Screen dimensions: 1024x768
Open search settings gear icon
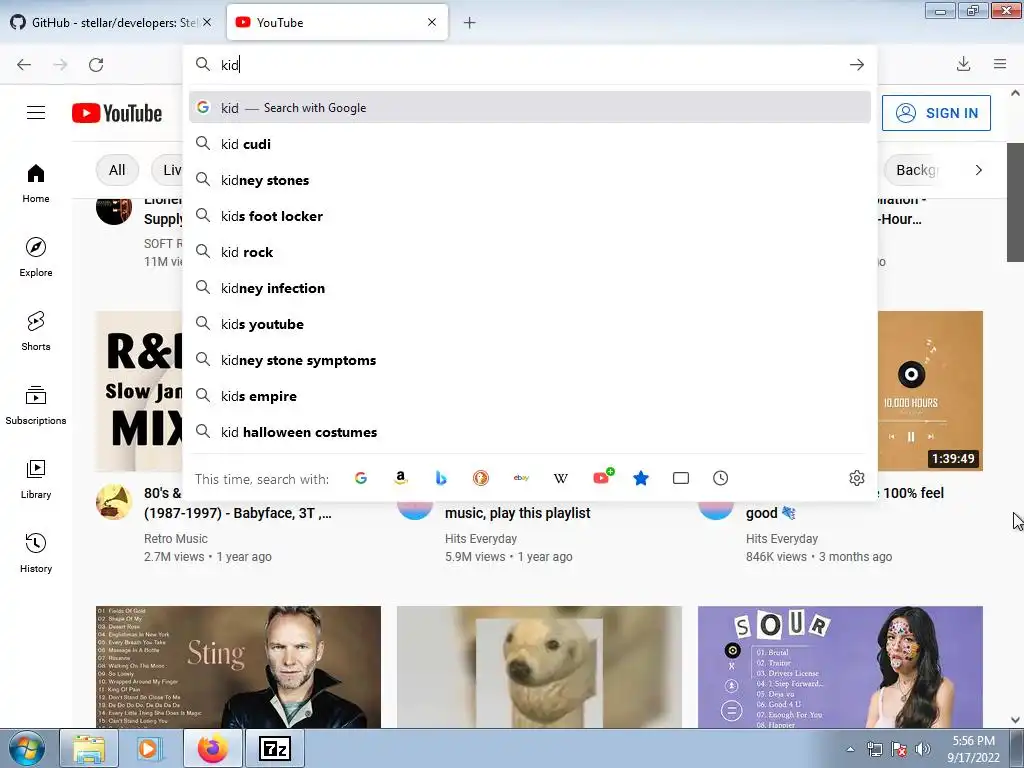[x=857, y=478]
